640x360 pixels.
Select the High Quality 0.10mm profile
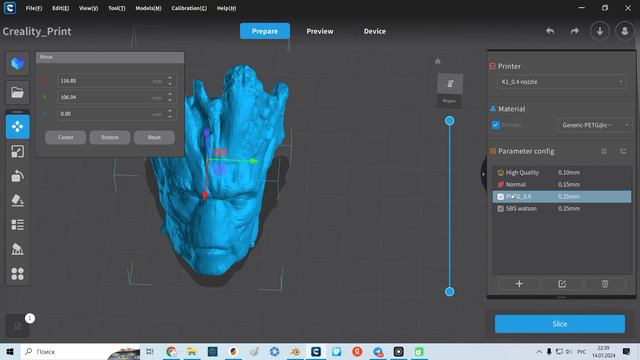[x=562, y=173]
